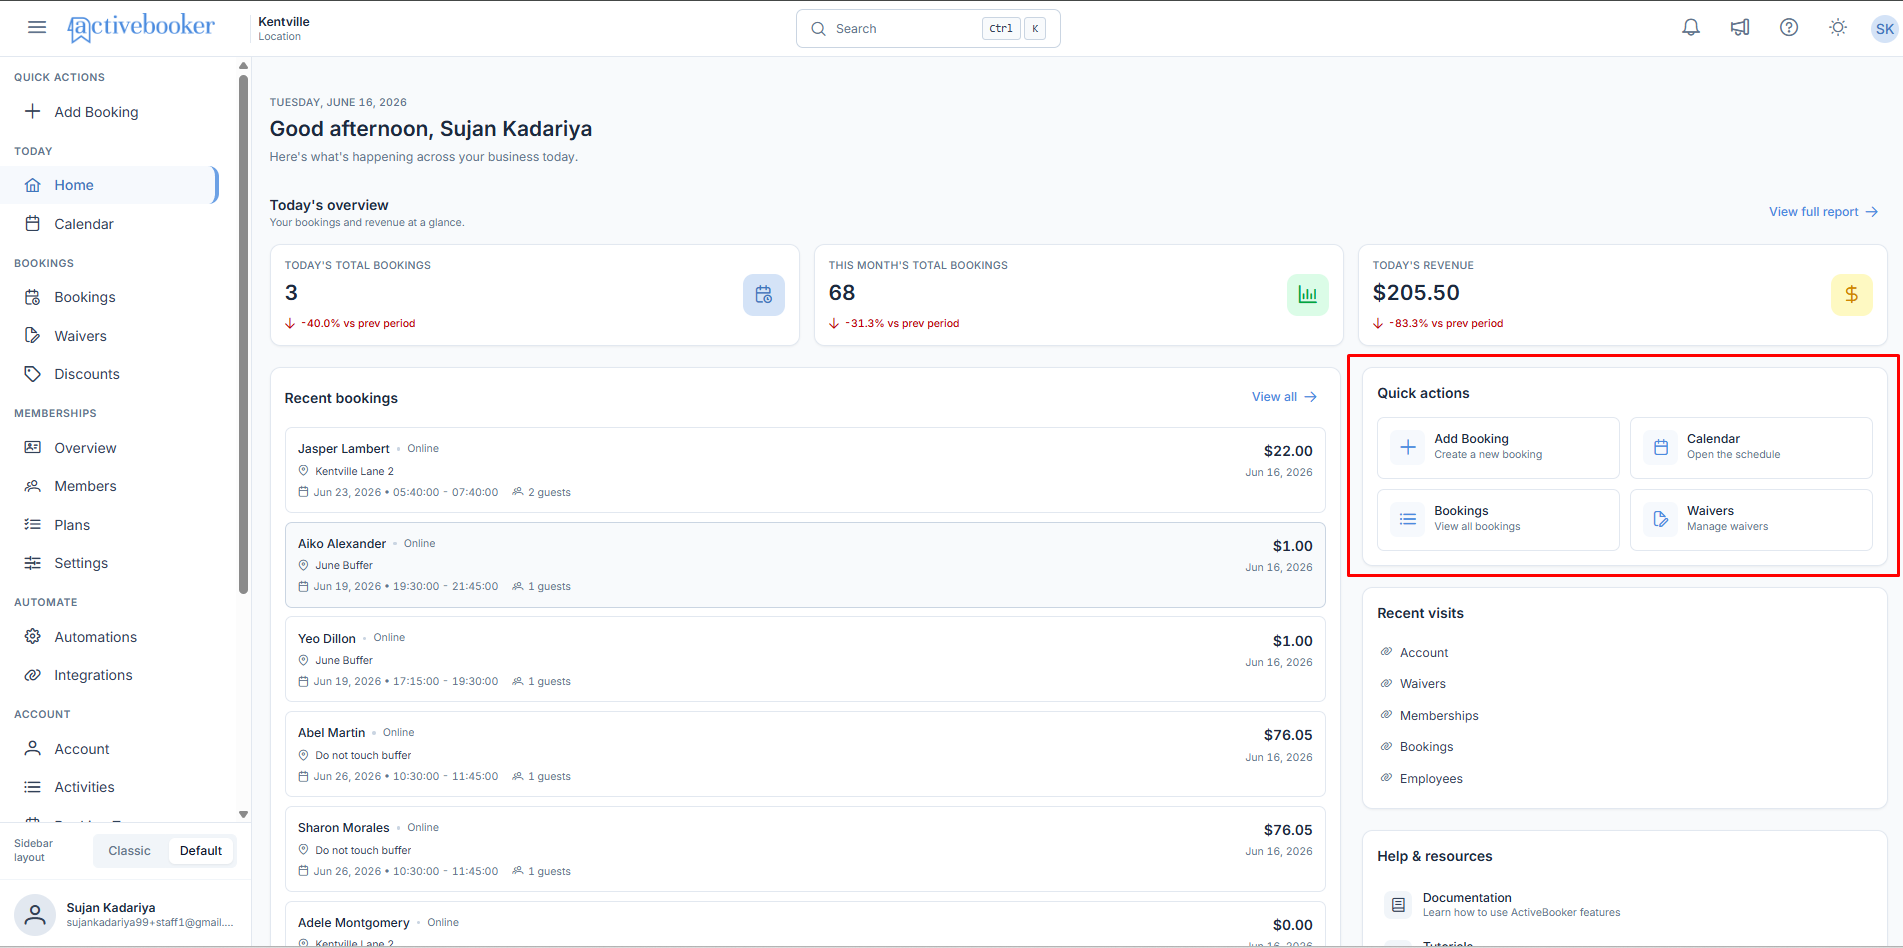Image resolution: width=1903 pixels, height=948 pixels.
Task: Open the Kentville location selector
Action: pos(284,28)
